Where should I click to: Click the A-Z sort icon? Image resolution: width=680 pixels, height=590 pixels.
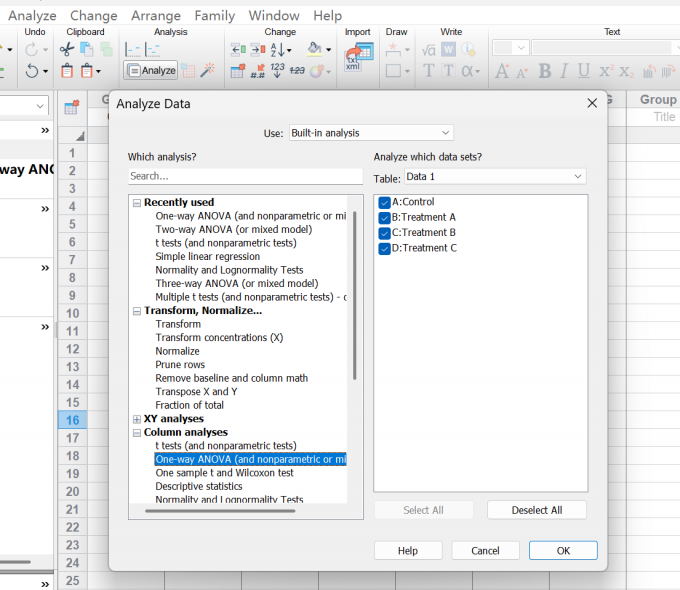click(x=278, y=49)
